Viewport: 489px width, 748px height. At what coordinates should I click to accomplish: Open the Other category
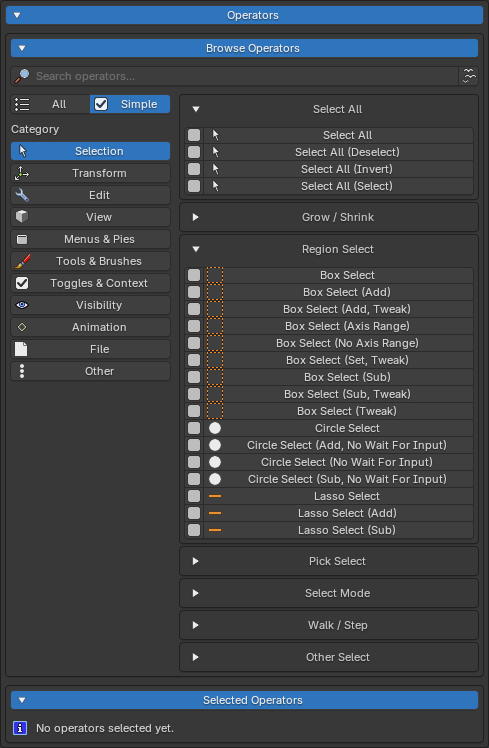[x=91, y=371]
